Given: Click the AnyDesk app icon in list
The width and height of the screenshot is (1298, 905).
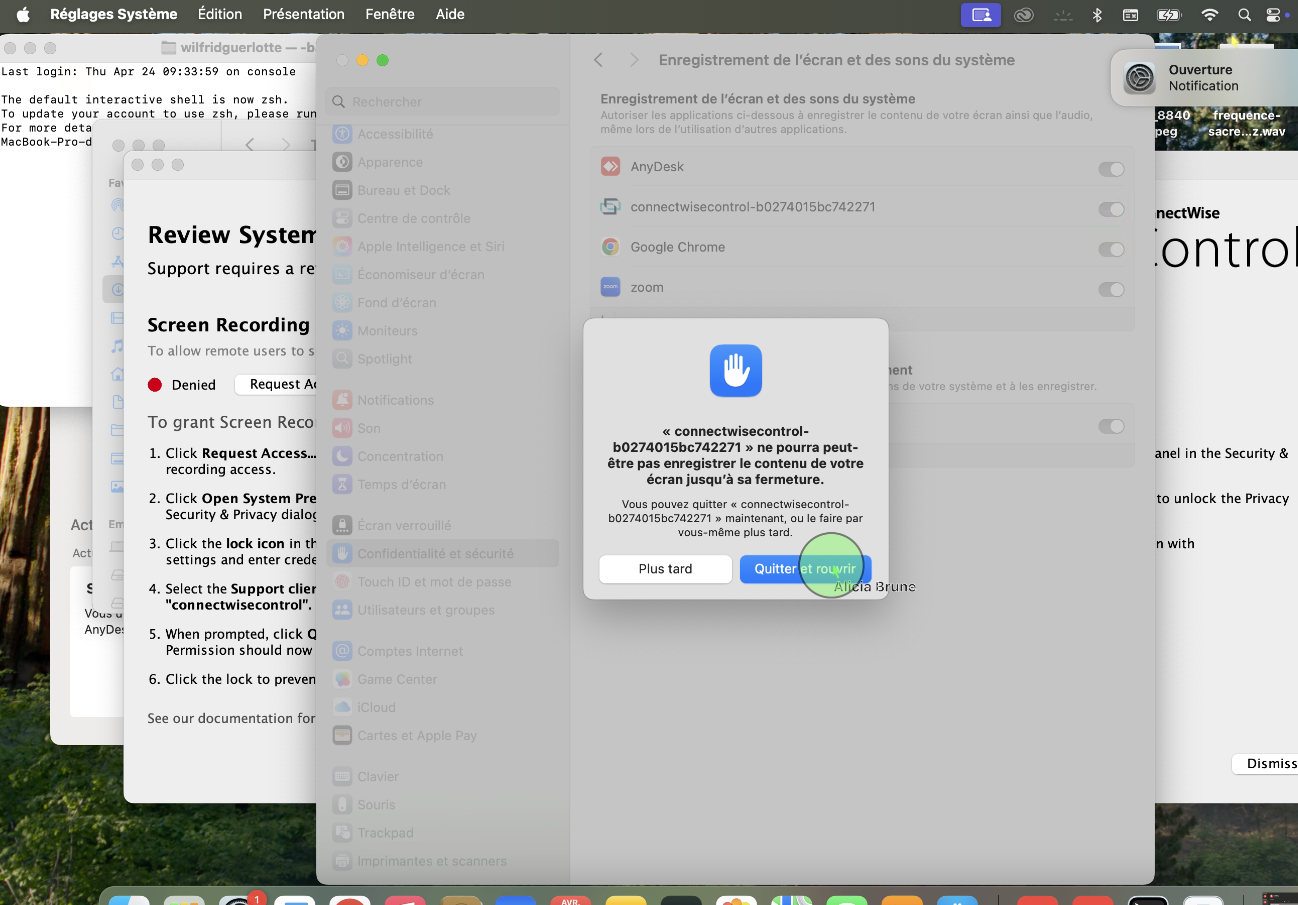Looking at the screenshot, I should click(x=610, y=167).
